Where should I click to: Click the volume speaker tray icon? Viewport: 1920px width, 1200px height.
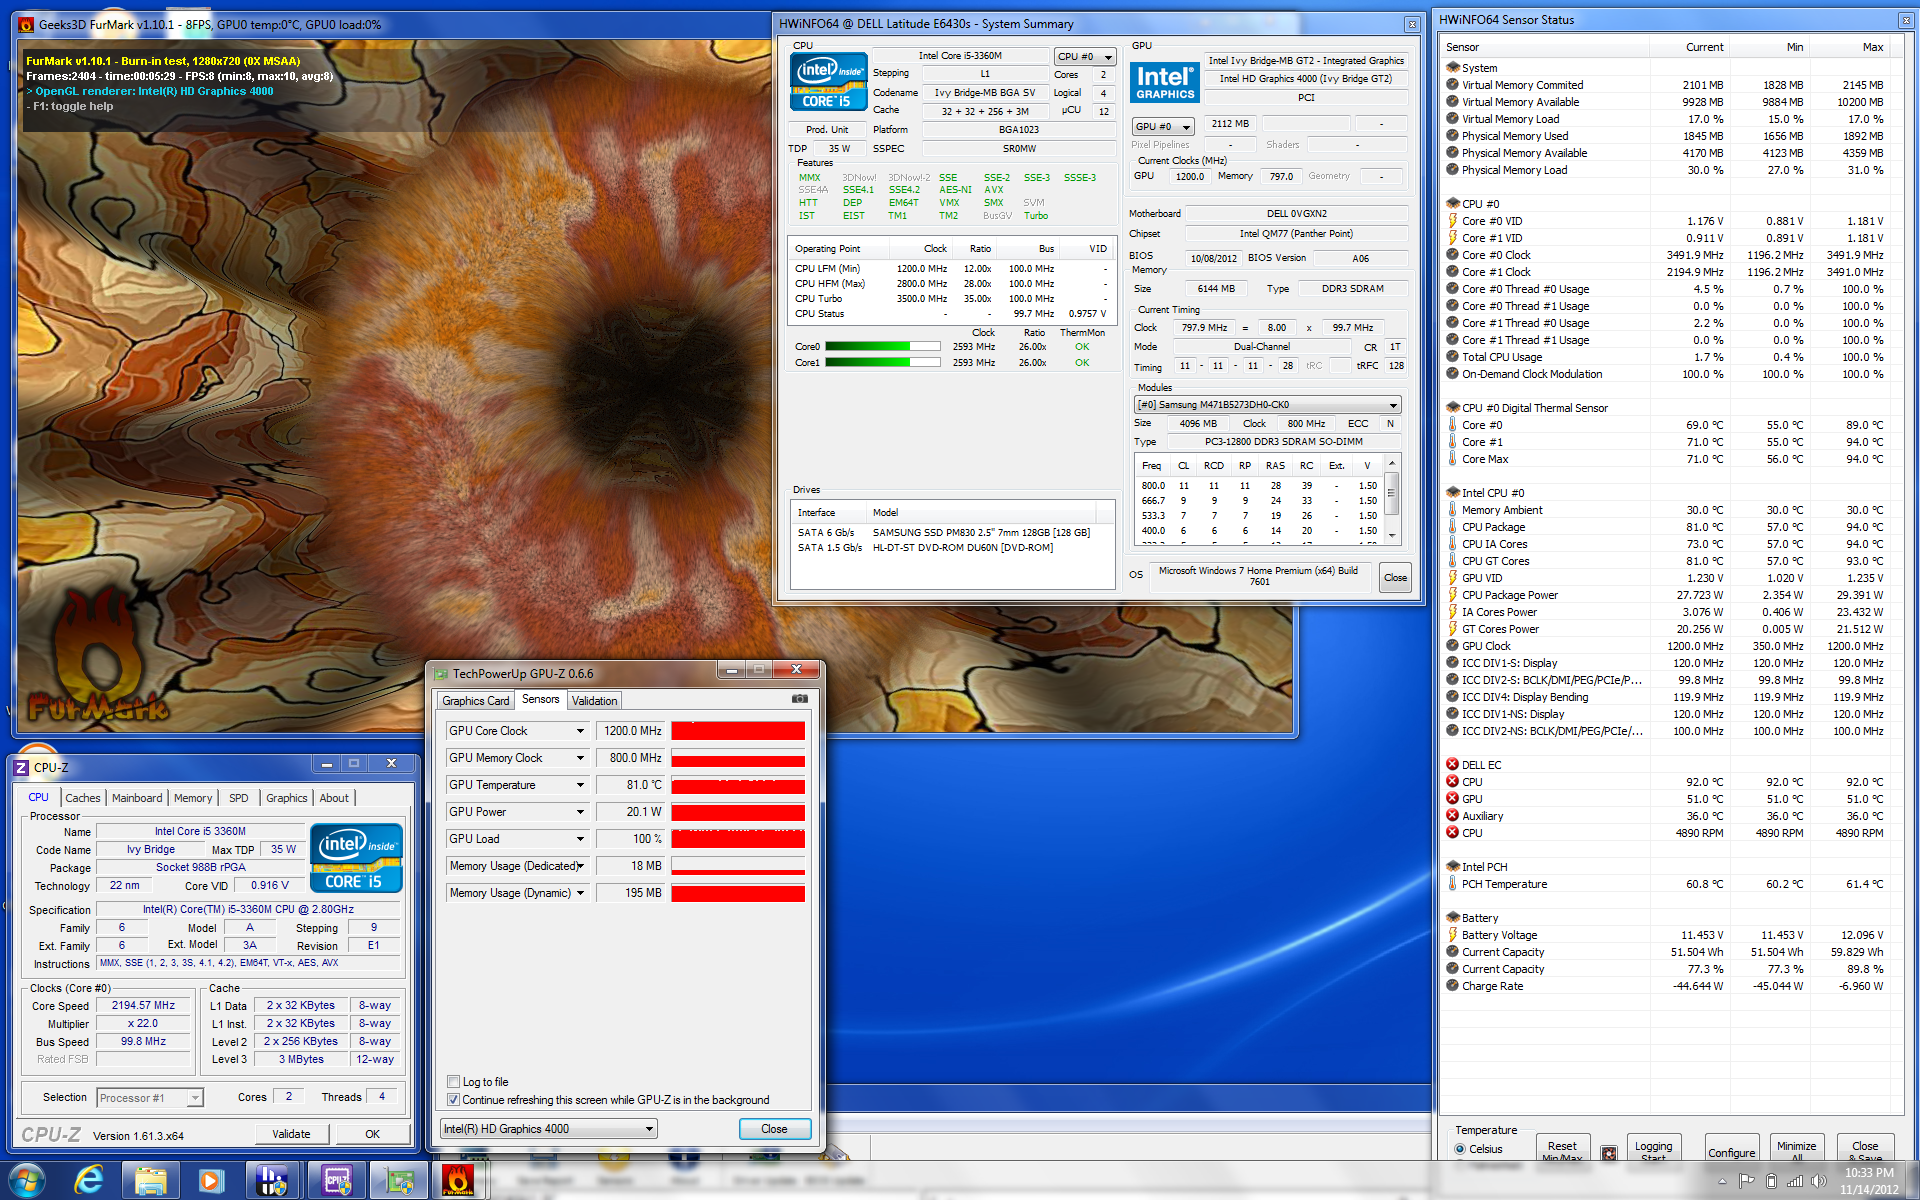point(1818,1181)
